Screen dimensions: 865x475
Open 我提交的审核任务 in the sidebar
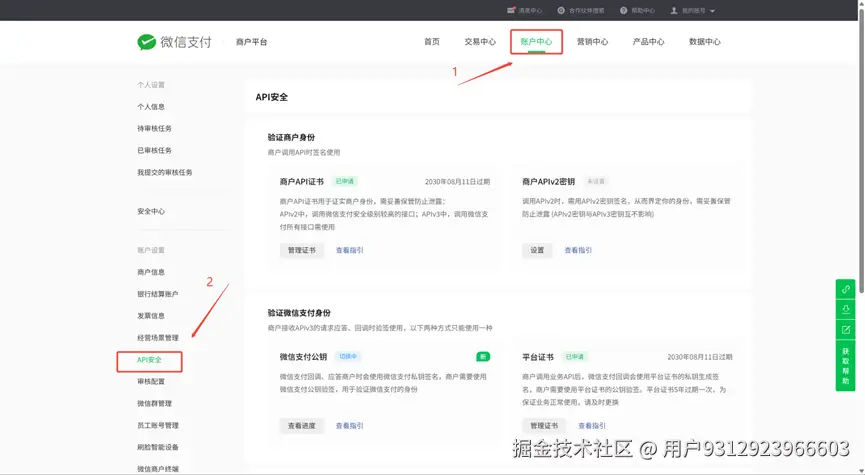[x=165, y=172]
